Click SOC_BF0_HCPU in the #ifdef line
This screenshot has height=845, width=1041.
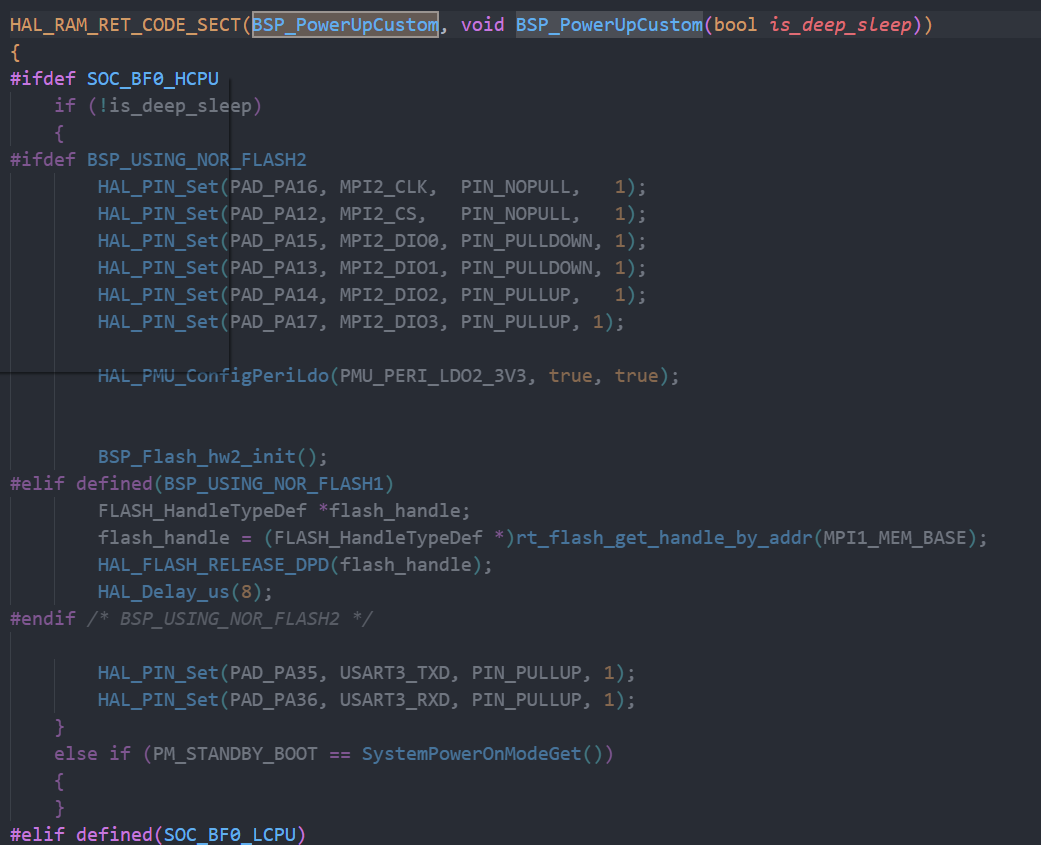point(153,79)
